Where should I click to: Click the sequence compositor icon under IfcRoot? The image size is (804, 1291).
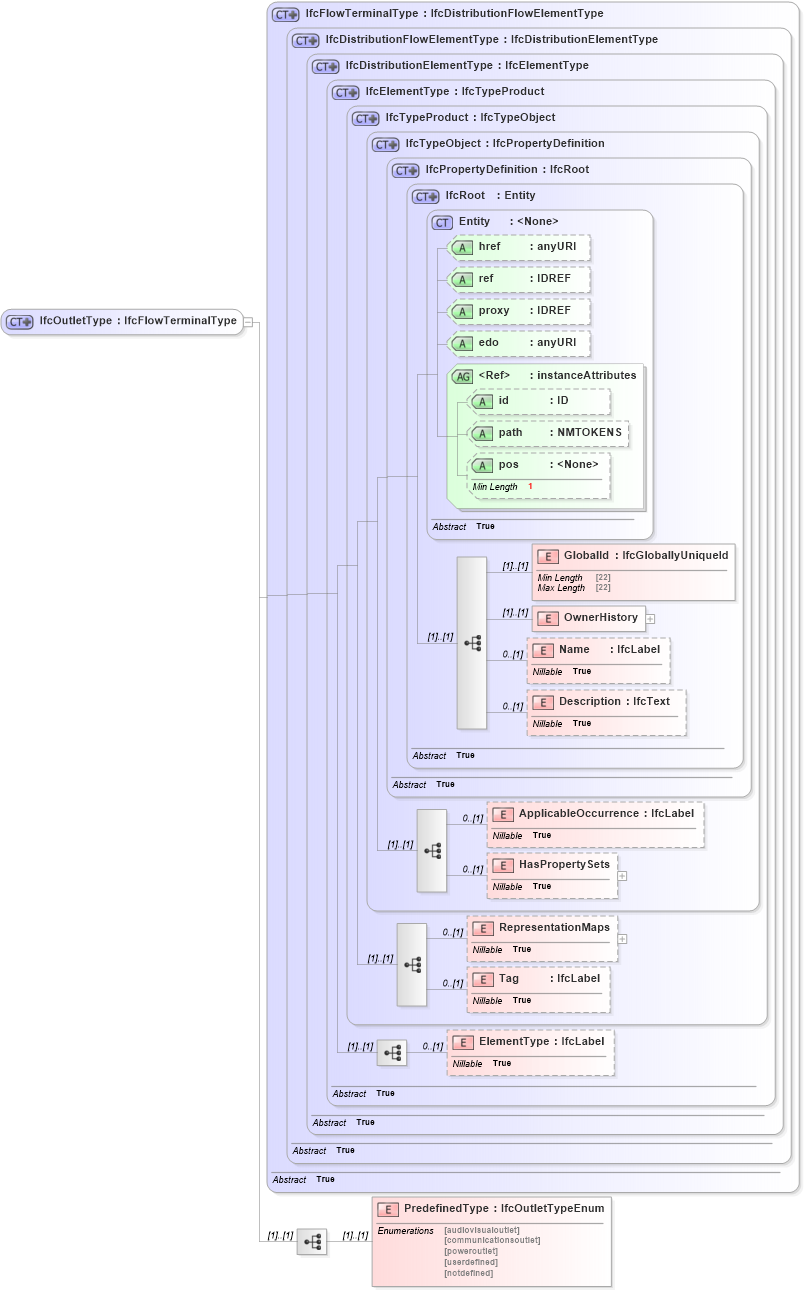point(471,642)
